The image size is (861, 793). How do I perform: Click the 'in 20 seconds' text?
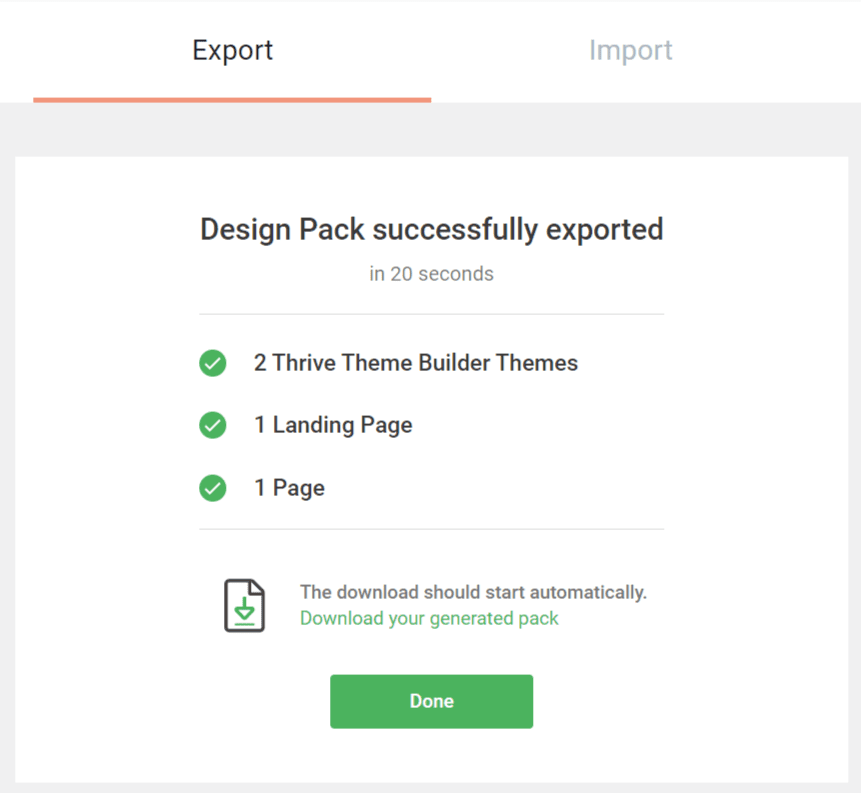[432, 273]
